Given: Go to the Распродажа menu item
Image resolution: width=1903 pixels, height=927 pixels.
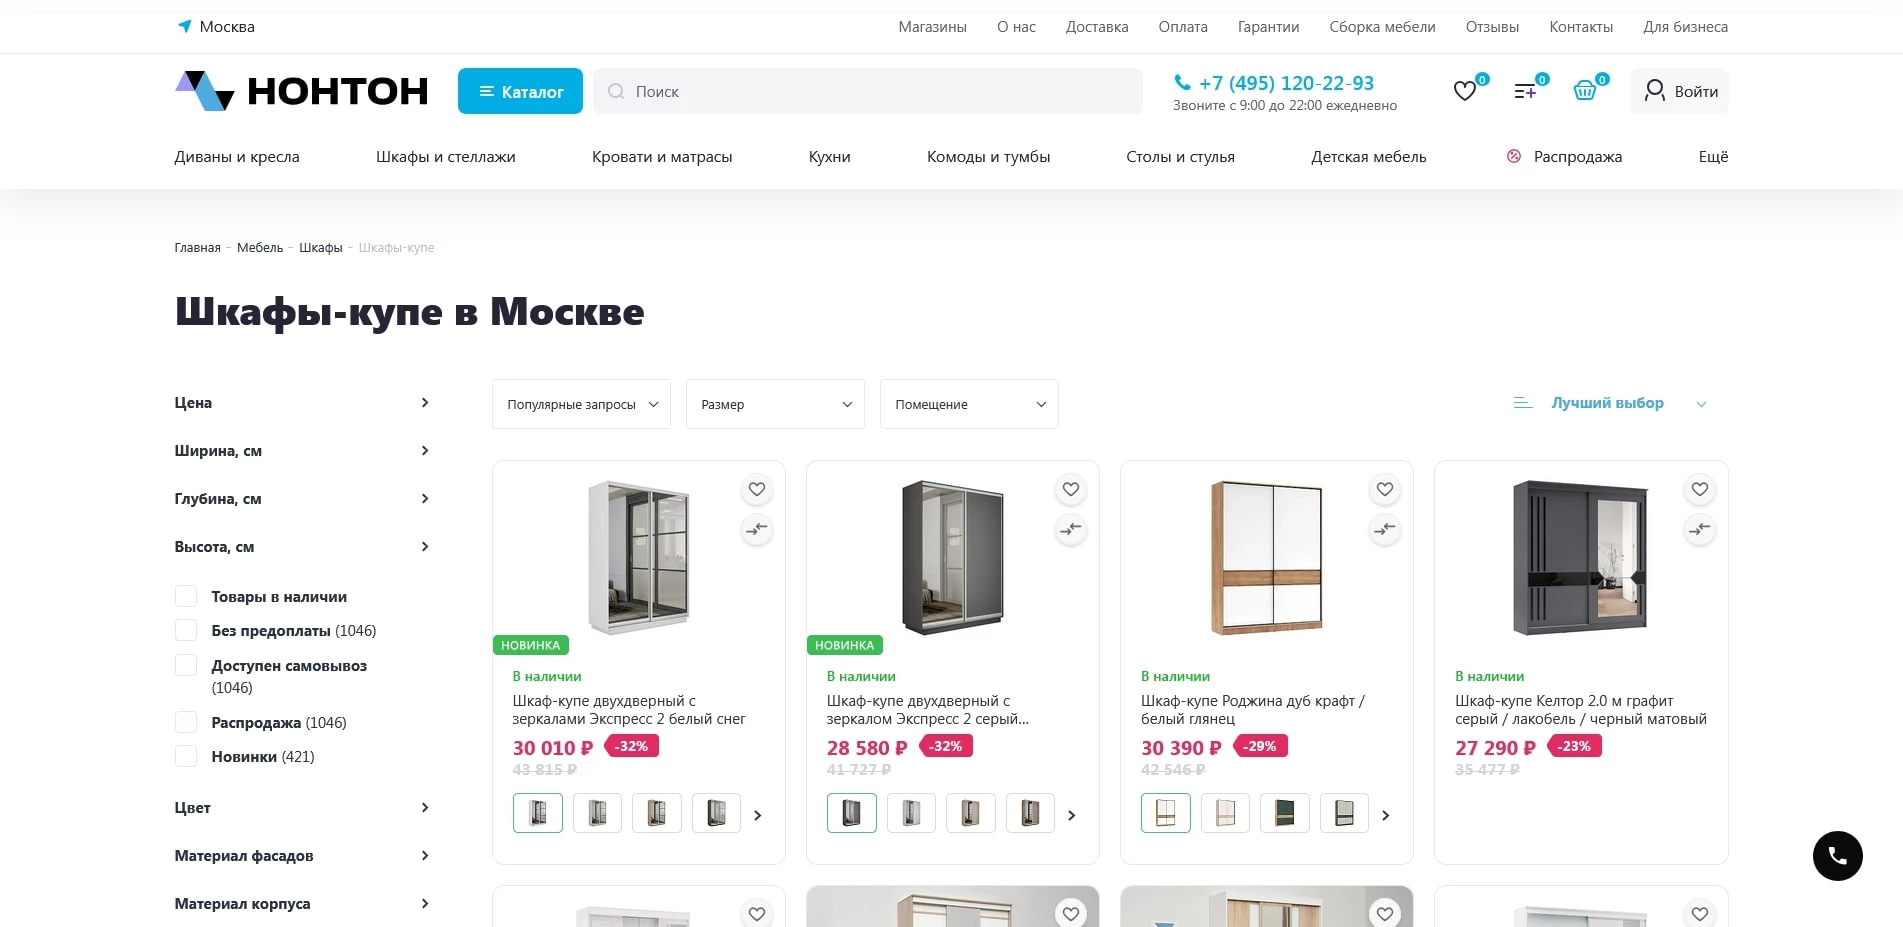Looking at the screenshot, I should 1577,157.
